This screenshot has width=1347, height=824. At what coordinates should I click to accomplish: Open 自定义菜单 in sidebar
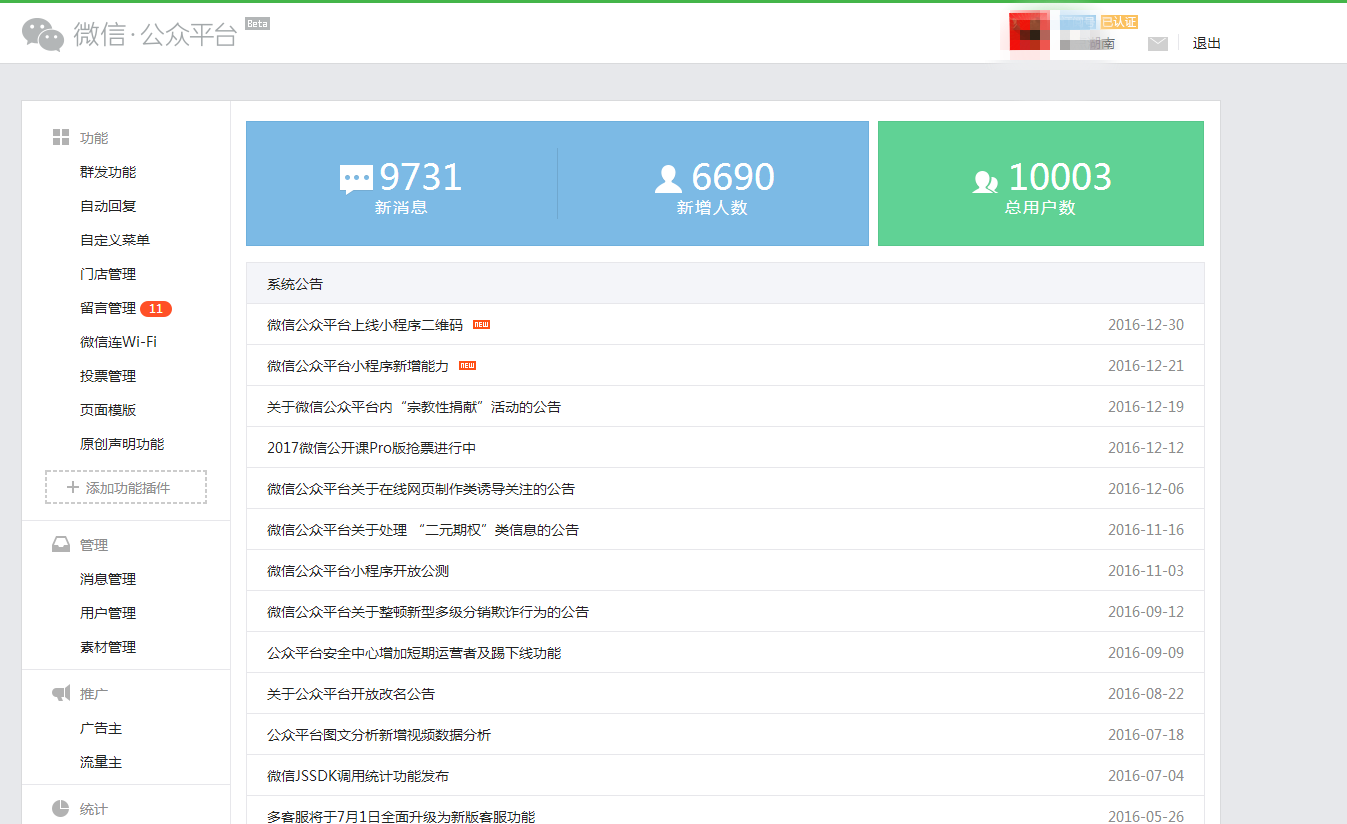click(115, 240)
